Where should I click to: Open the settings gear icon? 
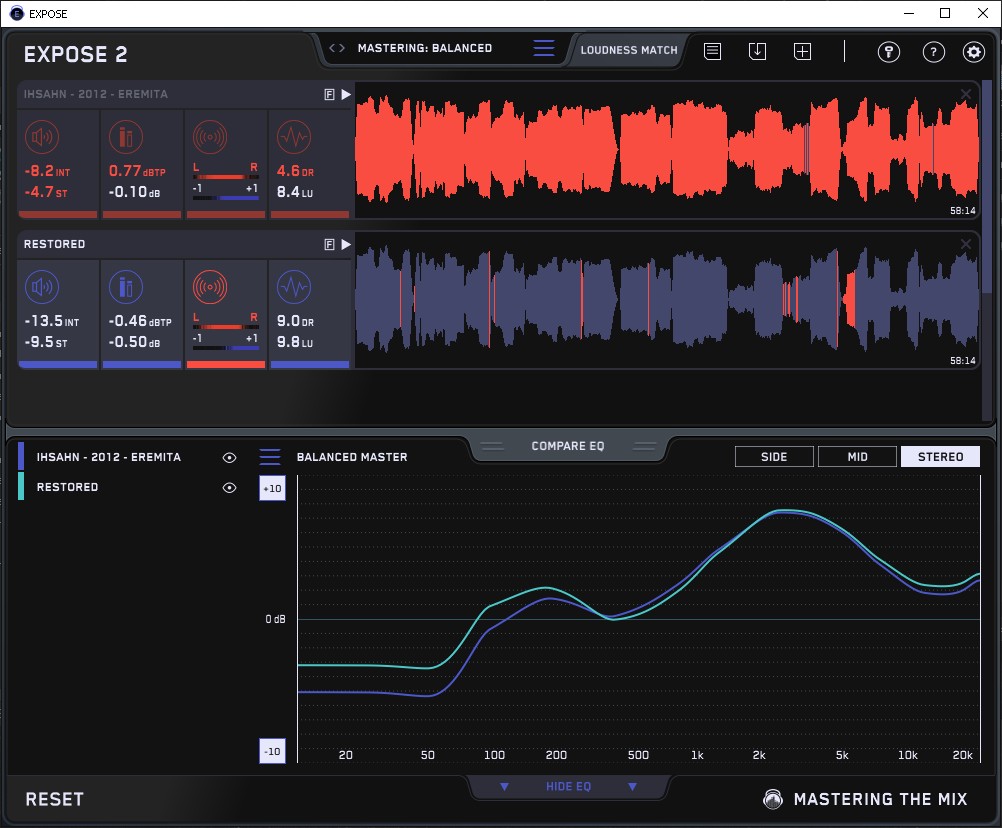tap(973, 52)
